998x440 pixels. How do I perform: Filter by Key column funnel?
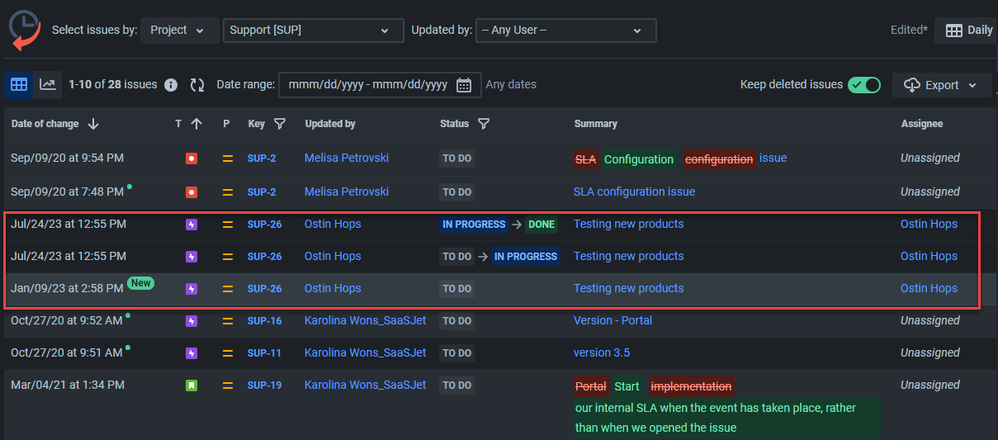pos(279,124)
